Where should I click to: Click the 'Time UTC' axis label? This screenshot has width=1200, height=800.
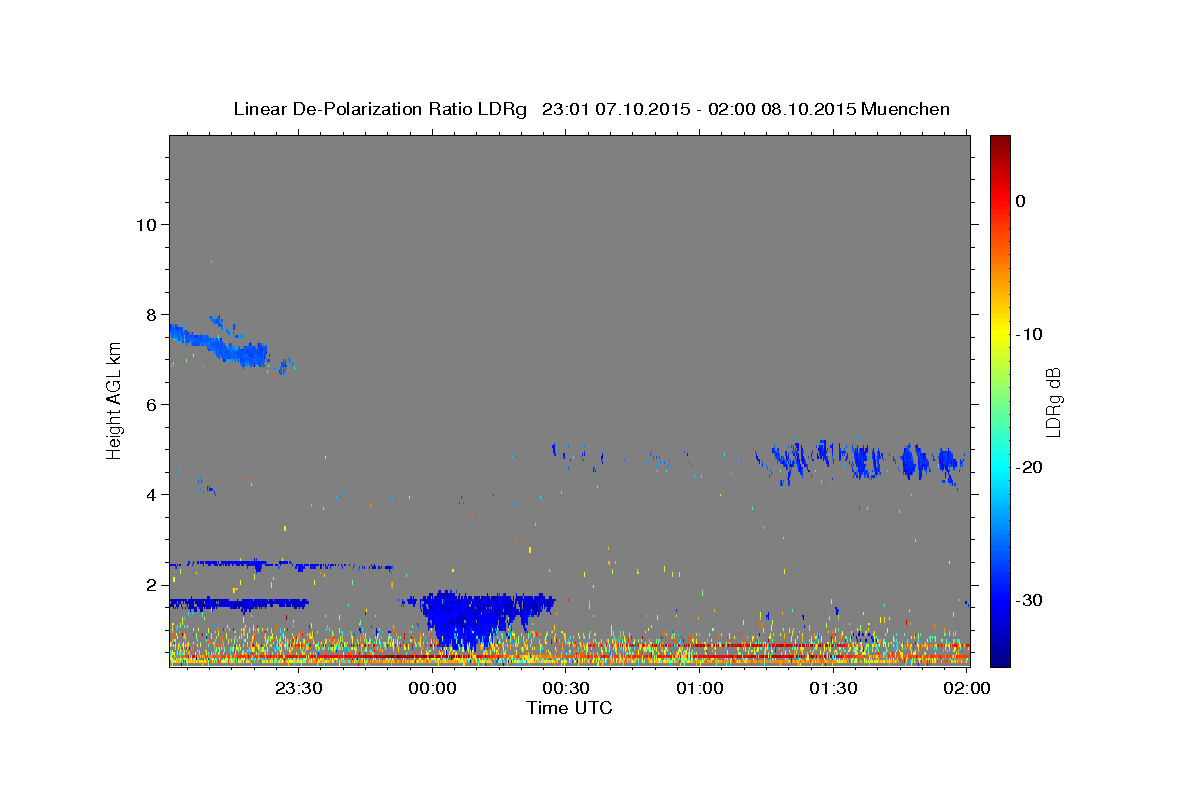569,708
